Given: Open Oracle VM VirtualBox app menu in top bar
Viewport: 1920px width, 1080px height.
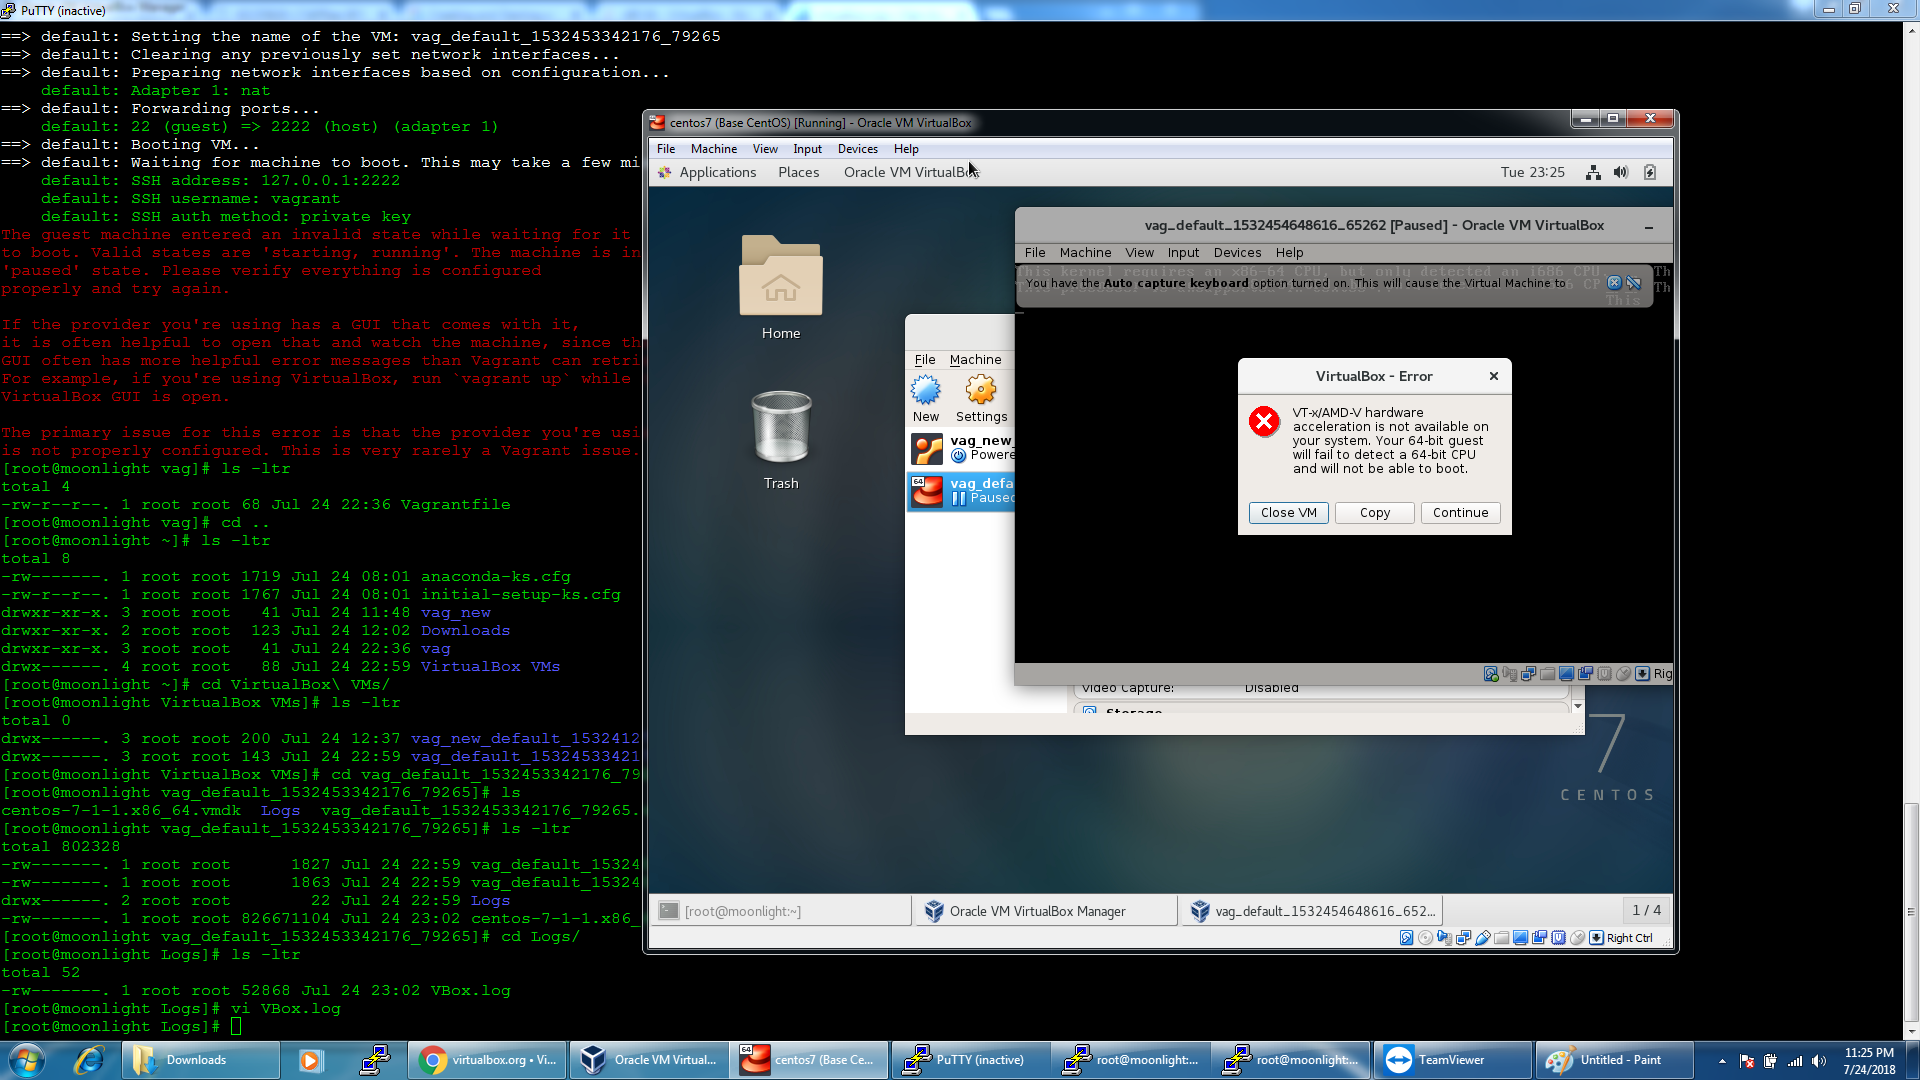Looking at the screenshot, I should click(x=910, y=172).
